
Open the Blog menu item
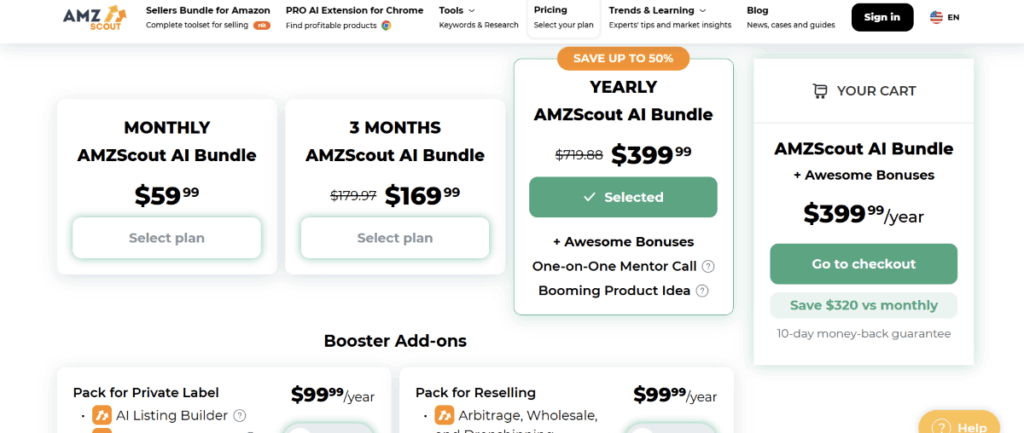(757, 10)
